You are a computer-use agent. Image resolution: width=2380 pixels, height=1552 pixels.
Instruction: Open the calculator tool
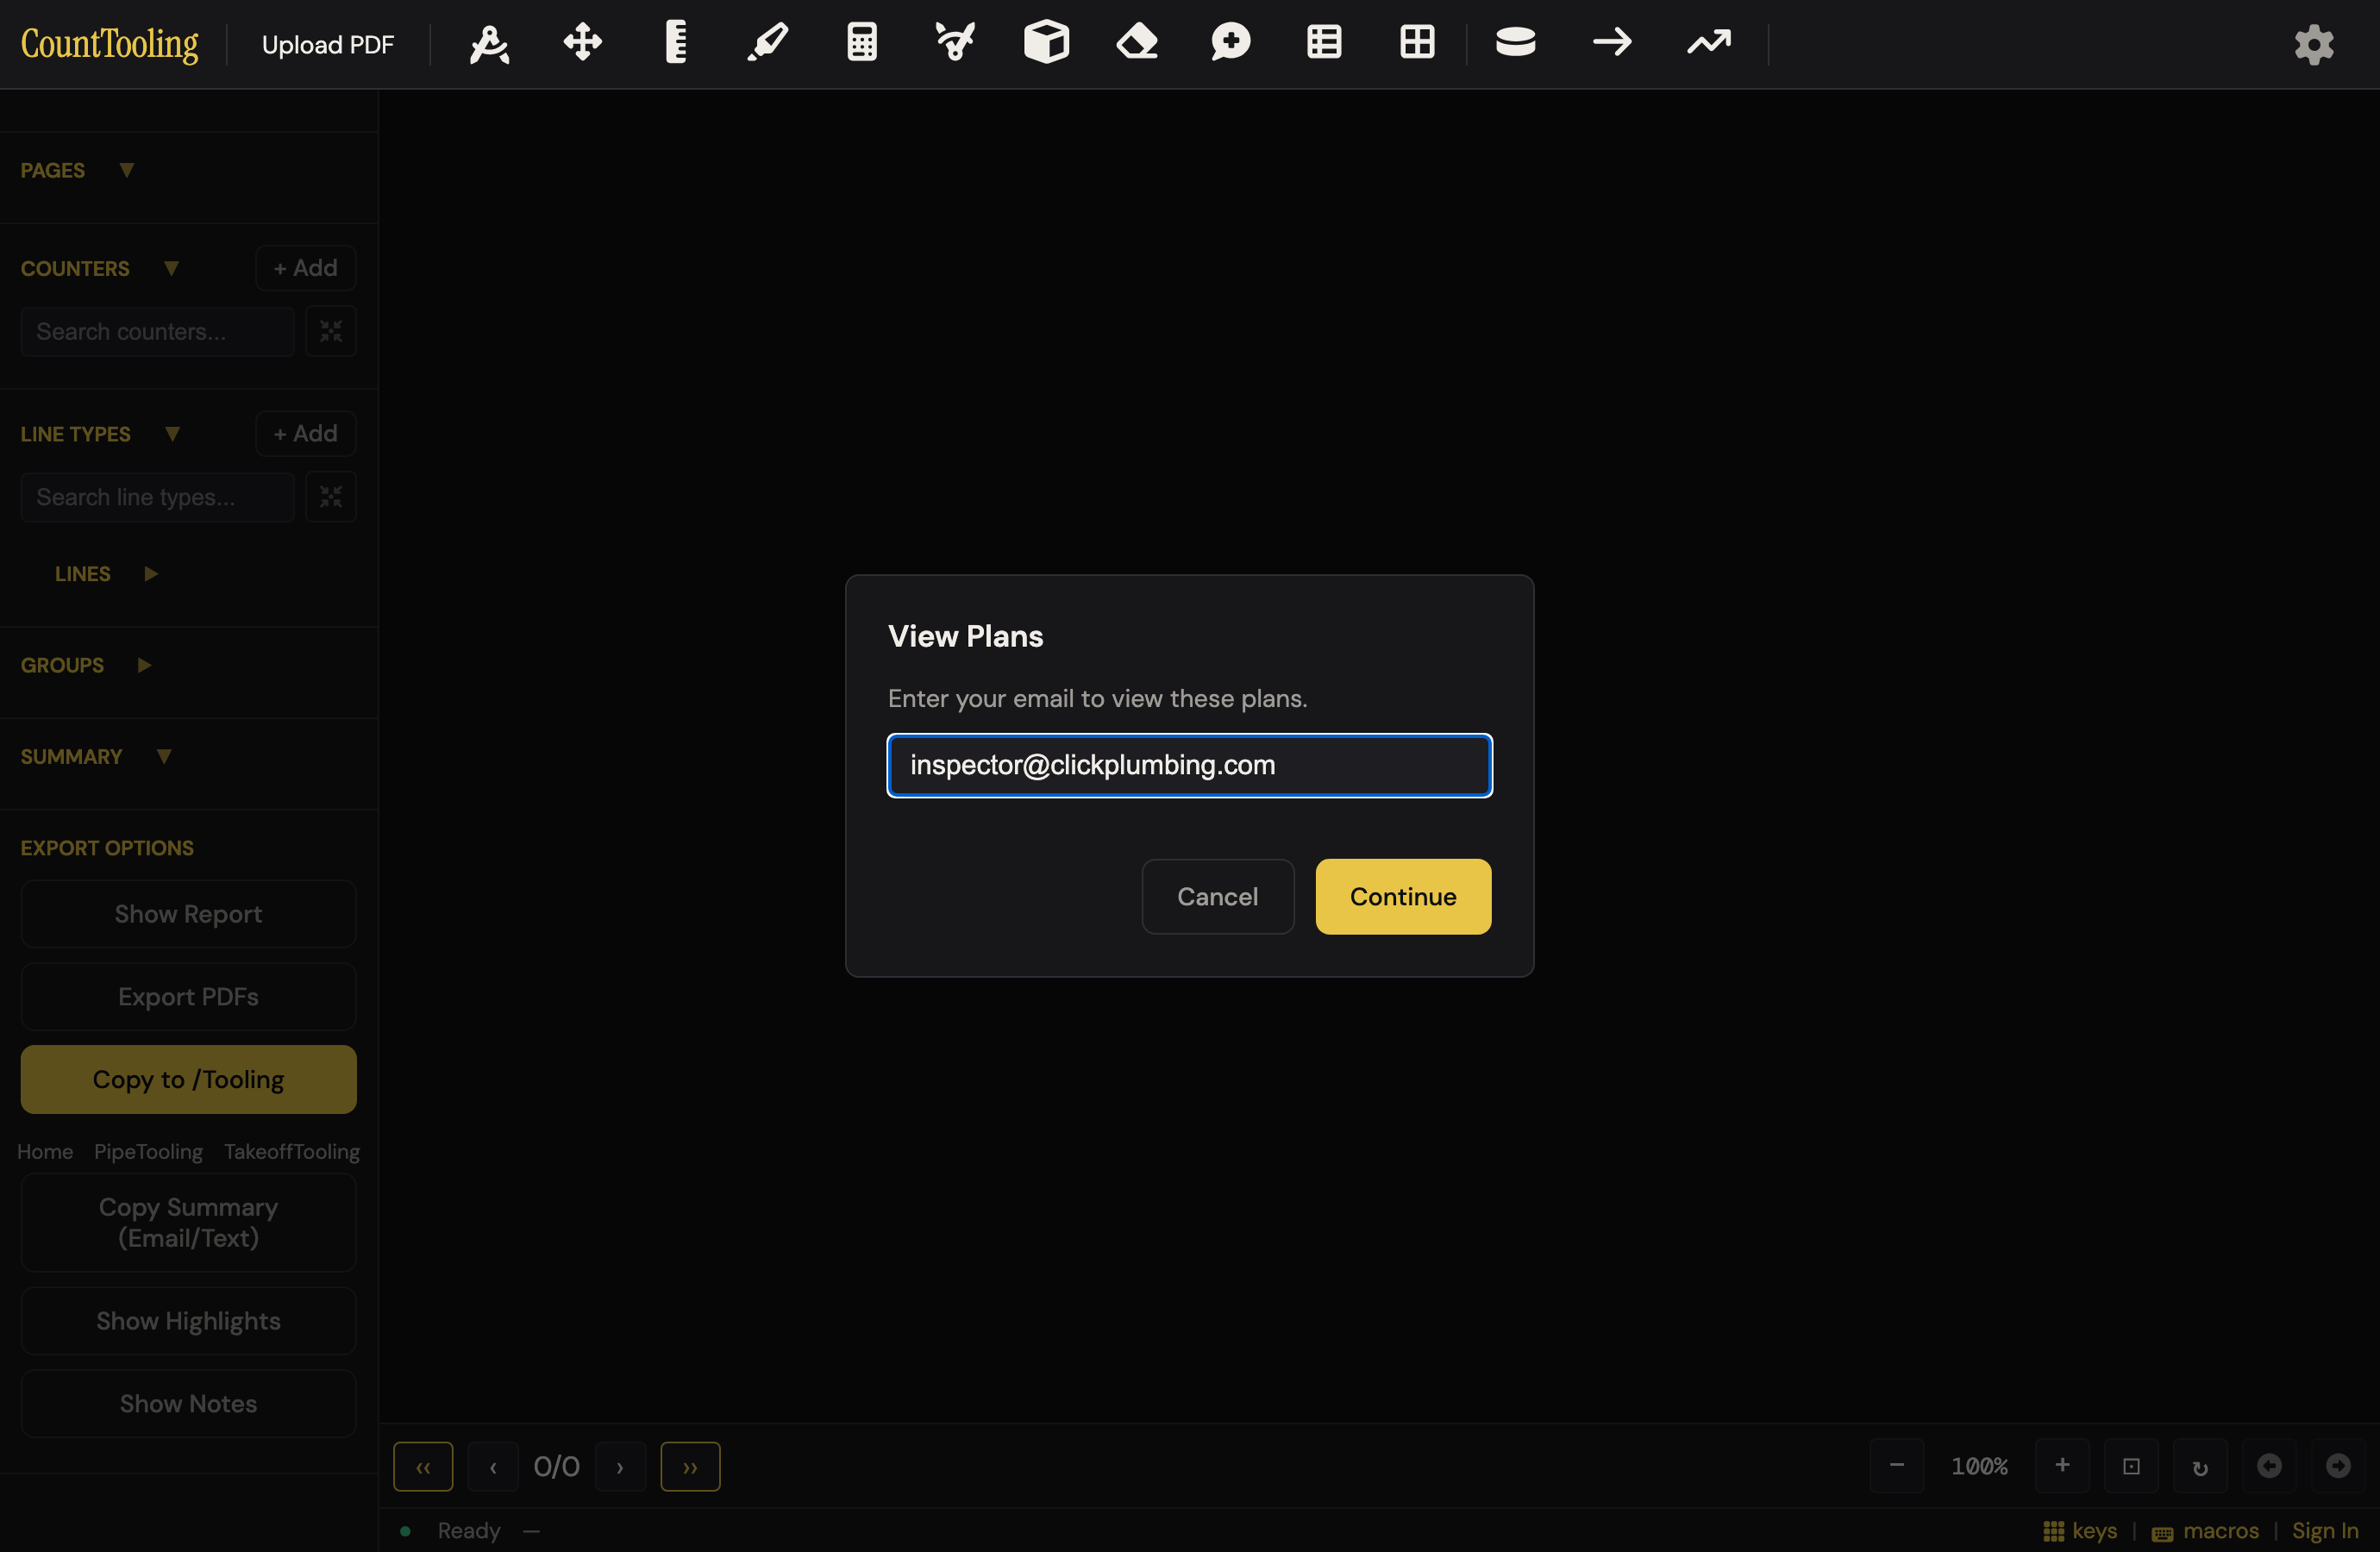coord(861,43)
